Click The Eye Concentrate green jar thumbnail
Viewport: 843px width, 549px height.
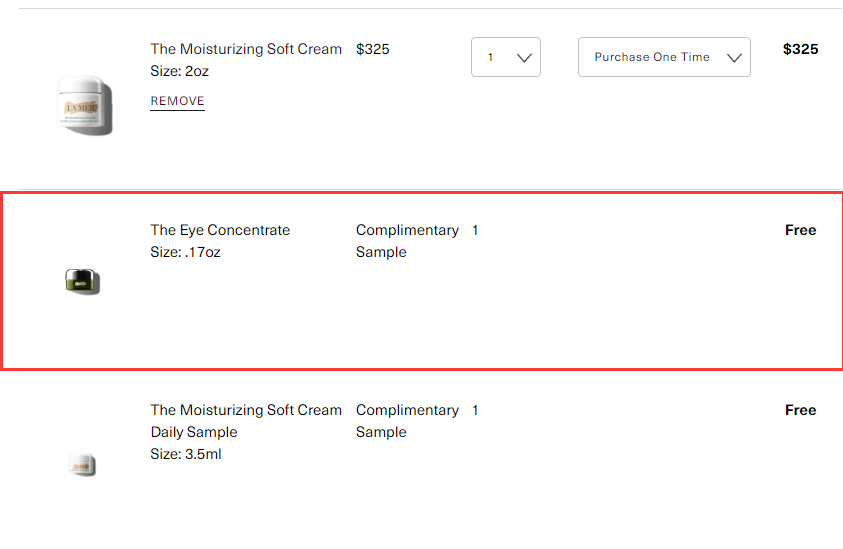pos(82,282)
